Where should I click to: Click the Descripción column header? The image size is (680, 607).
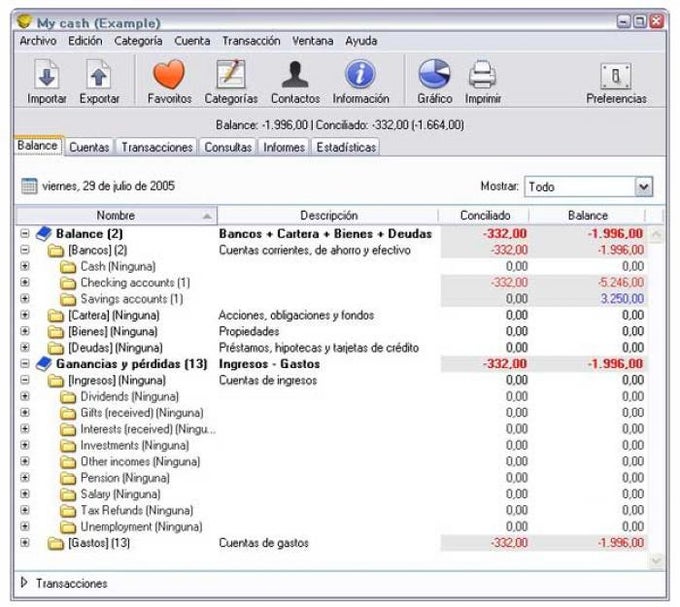(328, 215)
